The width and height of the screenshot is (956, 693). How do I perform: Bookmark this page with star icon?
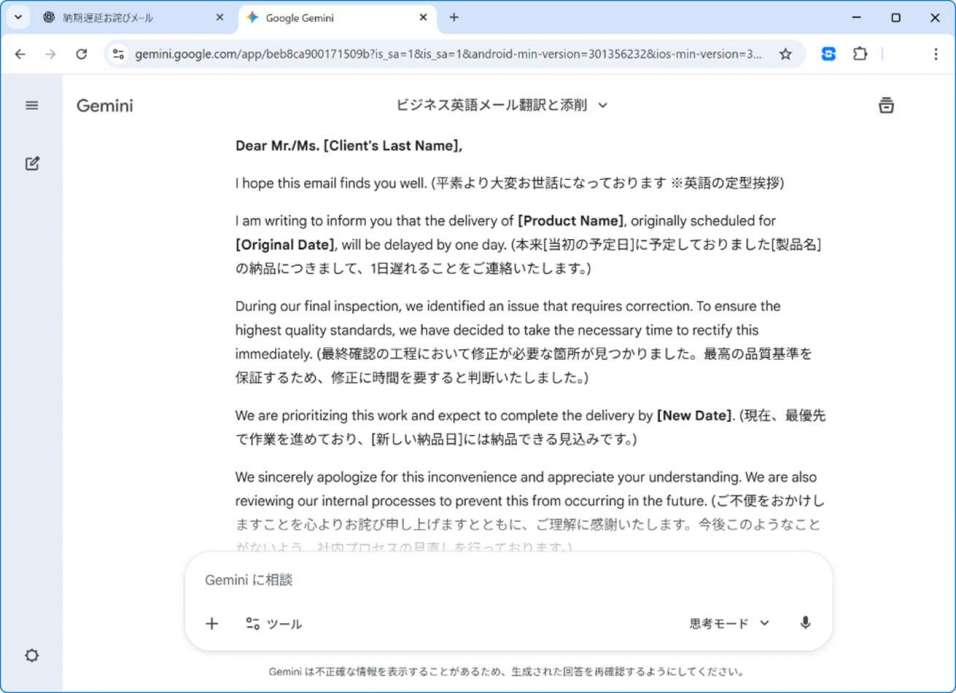click(x=785, y=54)
